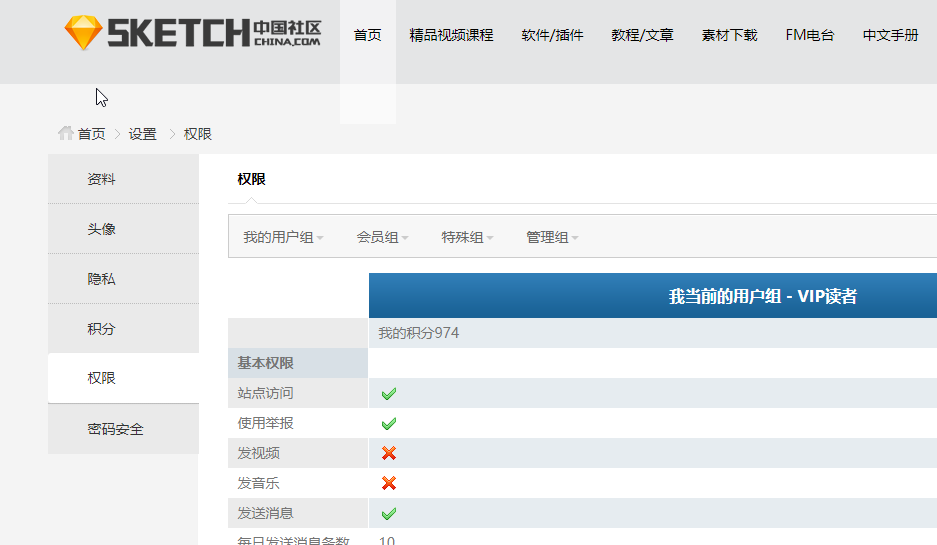The image size is (937, 545).
Task: Click the 使用举报 row label
Action: (265, 423)
